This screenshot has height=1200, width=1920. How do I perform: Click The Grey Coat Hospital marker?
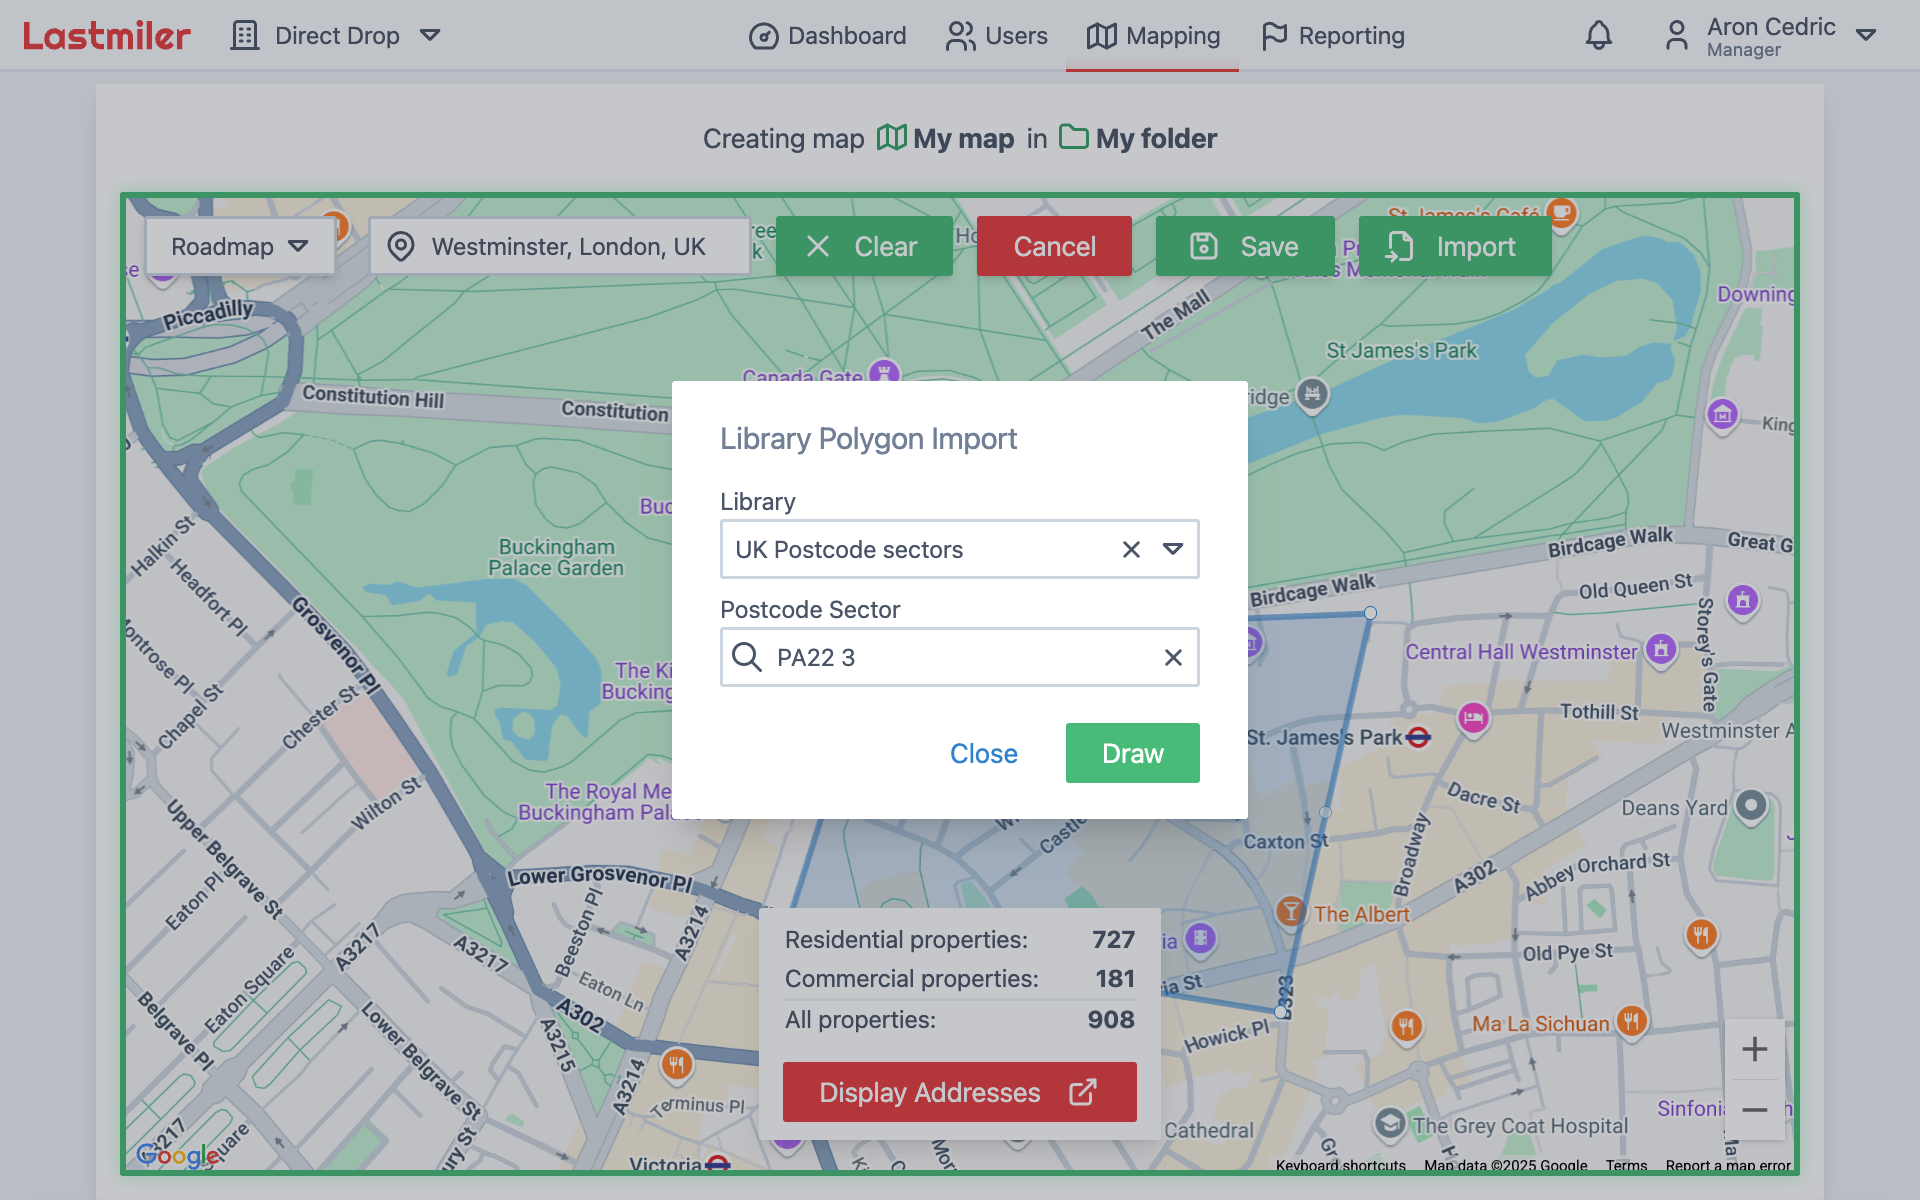click(1390, 1123)
